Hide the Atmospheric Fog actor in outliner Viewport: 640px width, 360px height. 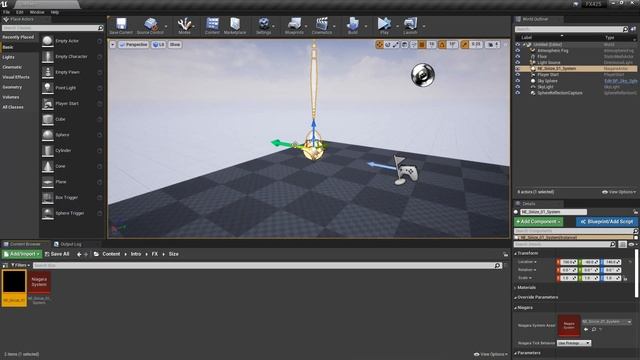click(x=518, y=51)
